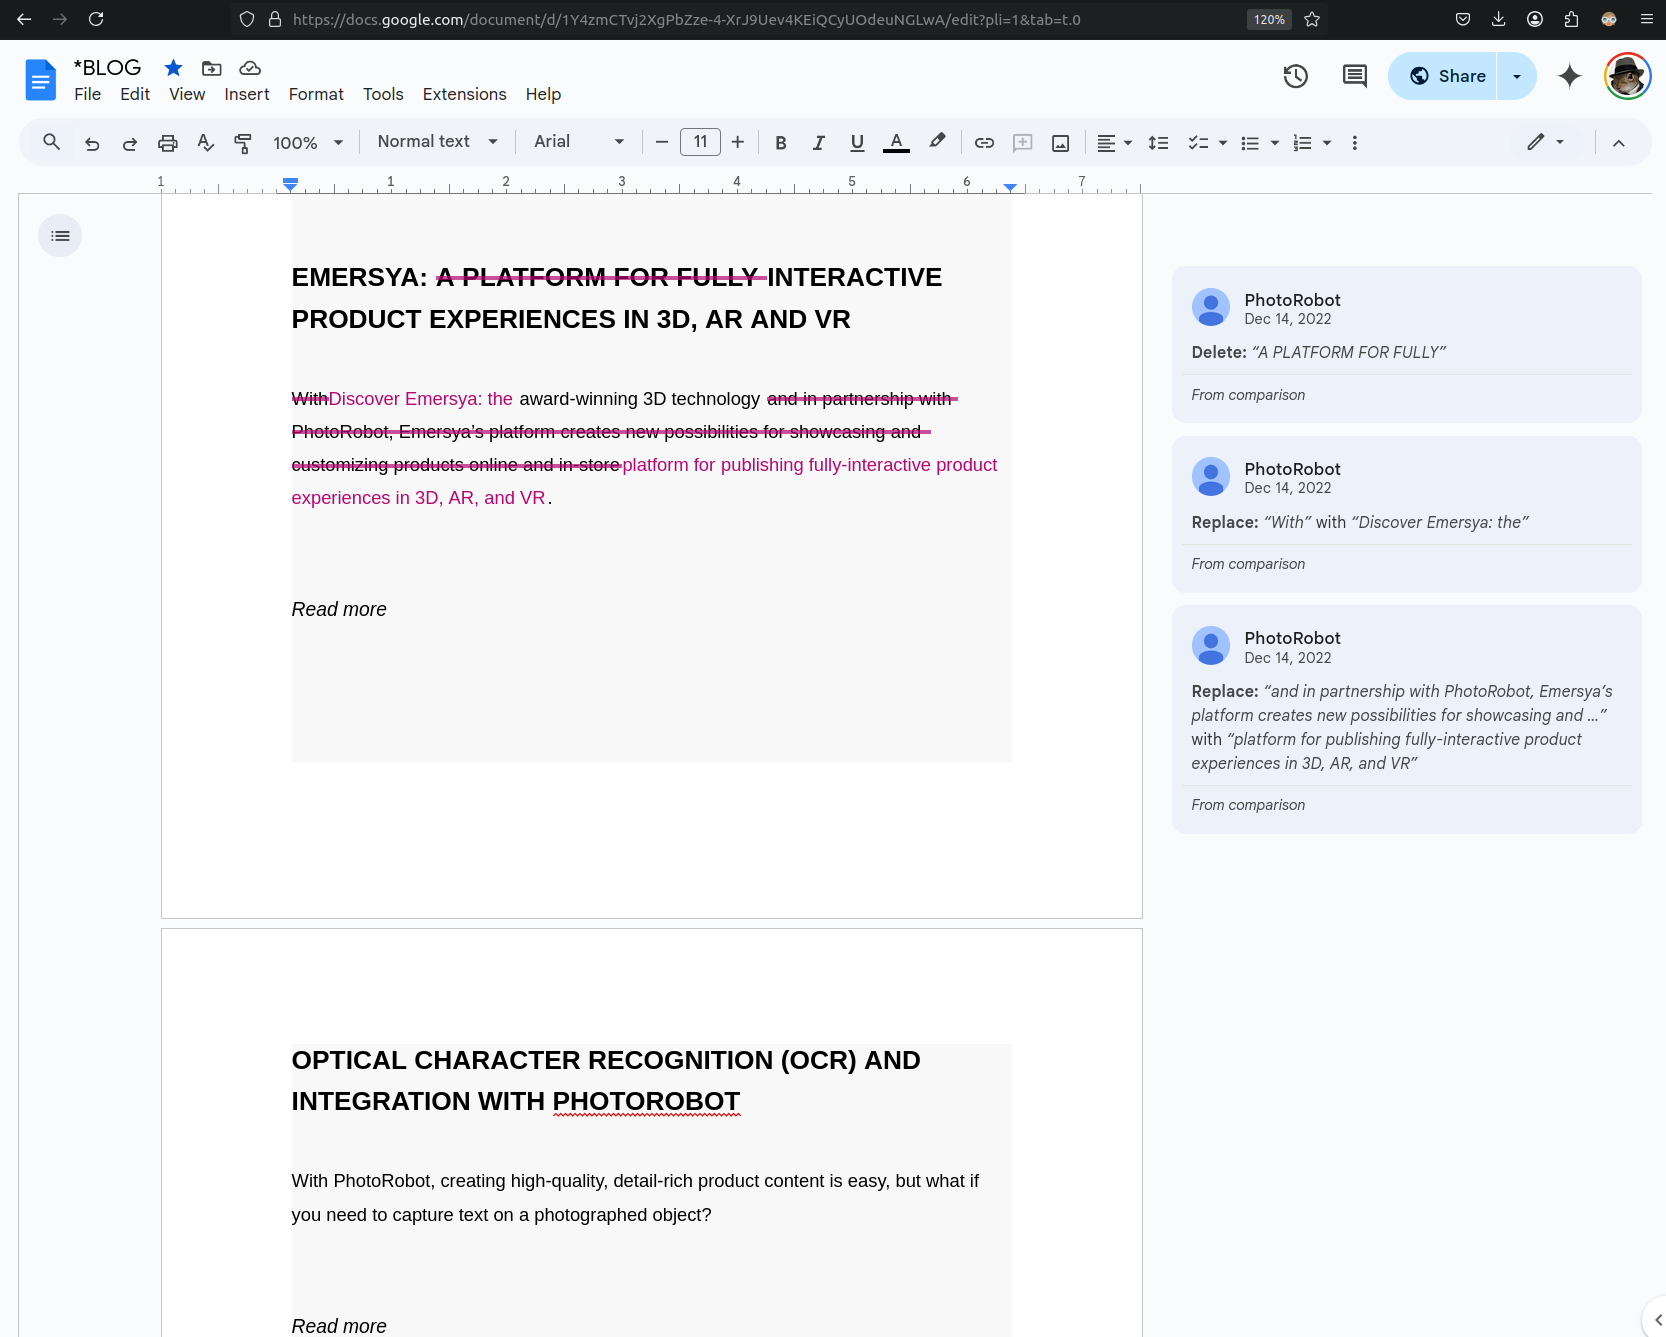This screenshot has width=1666, height=1337.
Task: Expand checklist options arrow
Action: click(1223, 143)
